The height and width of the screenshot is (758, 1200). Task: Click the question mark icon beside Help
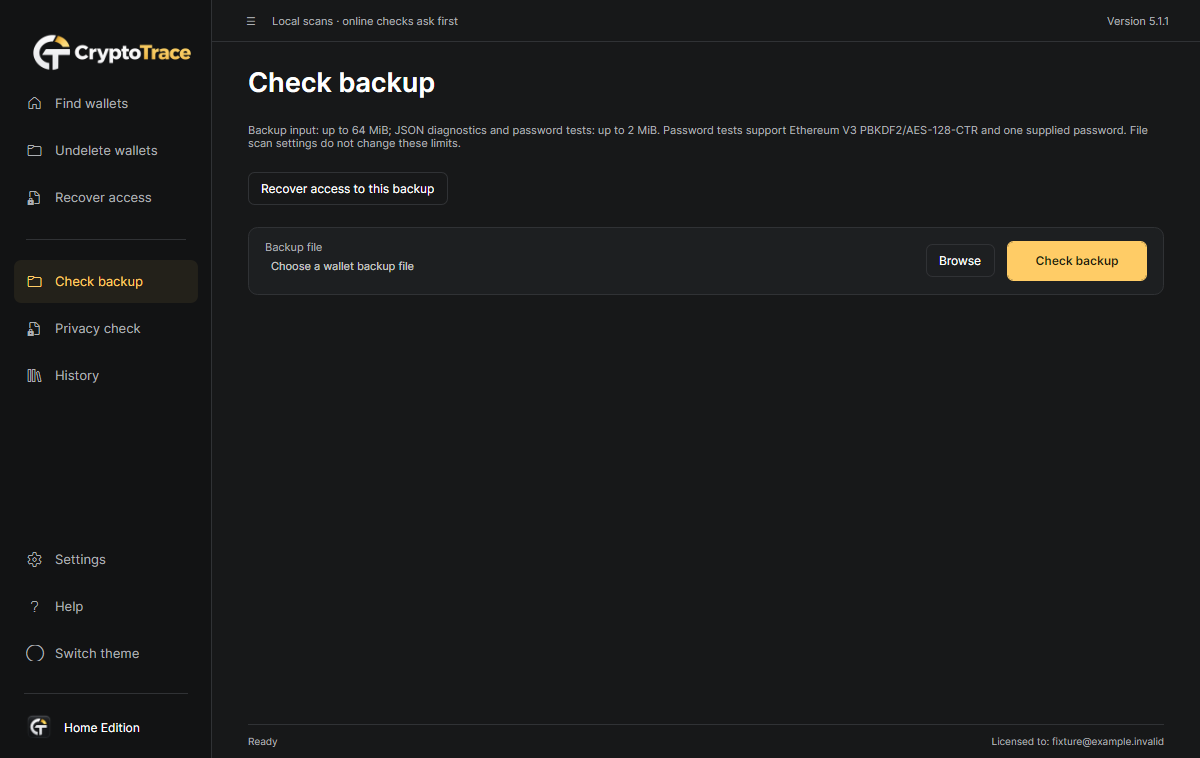coord(35,606)
